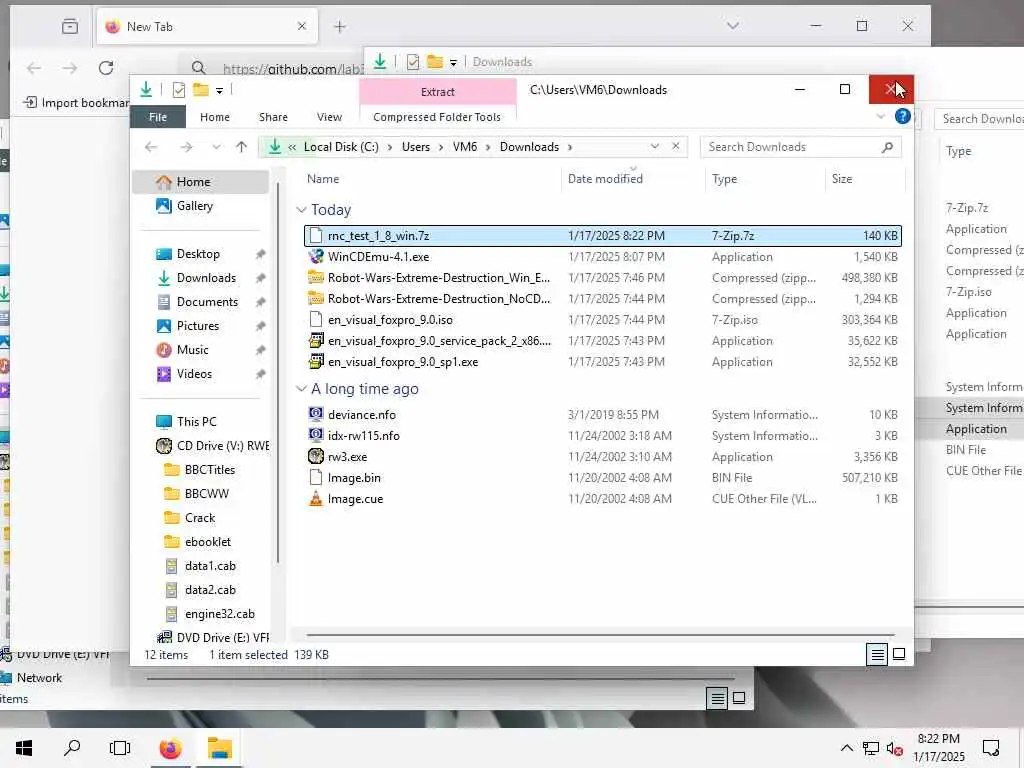1024x768 pixels.
Task: Open Documents in Quick access
Action: tap(207, 302)
